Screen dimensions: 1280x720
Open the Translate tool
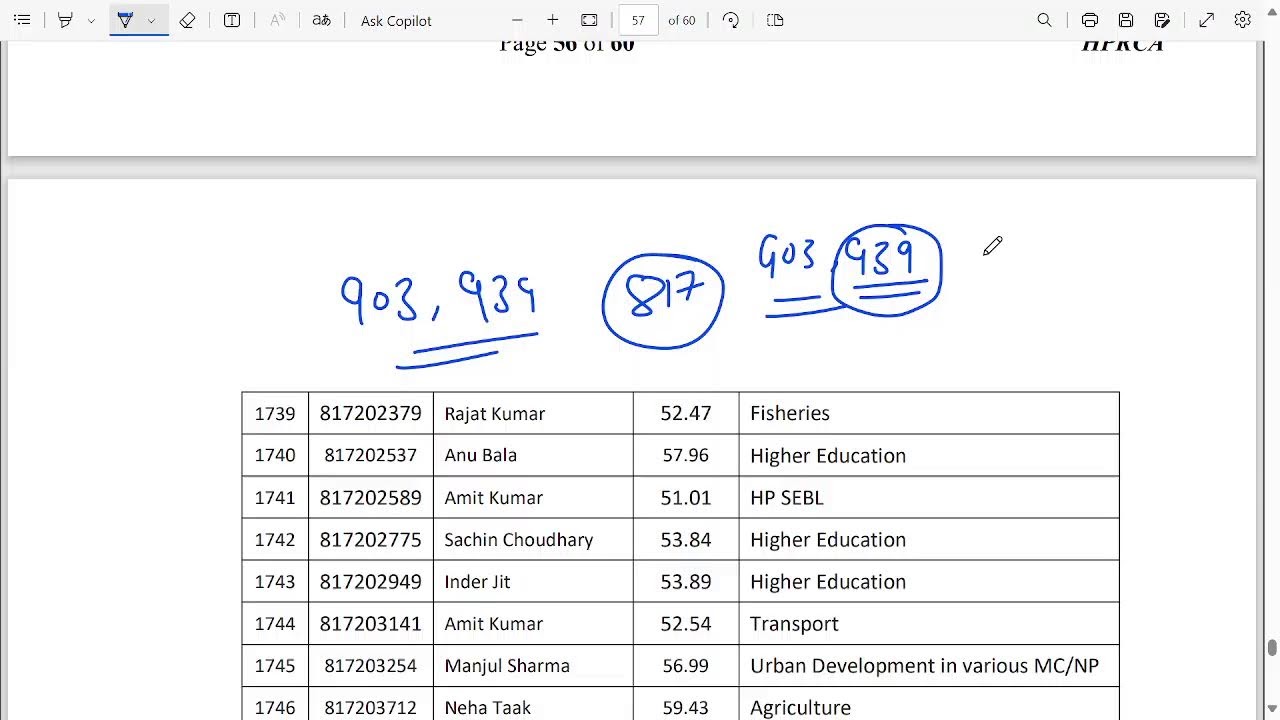pyautogui.click(x=321, y=20)
